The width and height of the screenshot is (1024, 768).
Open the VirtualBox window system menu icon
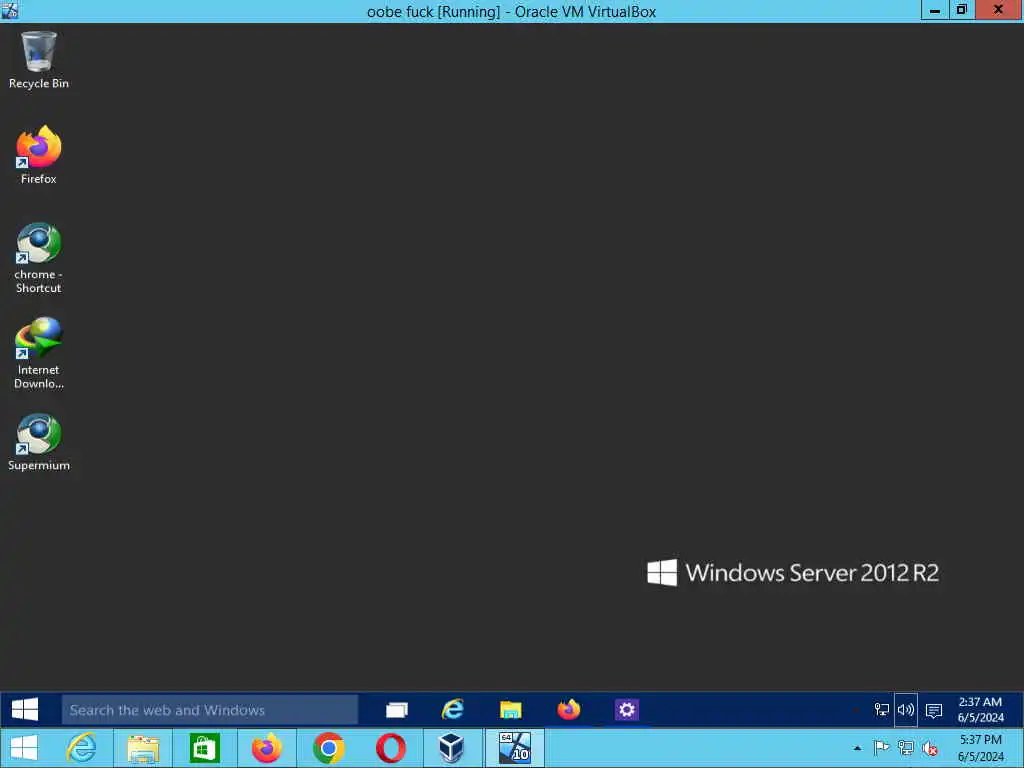10,10
